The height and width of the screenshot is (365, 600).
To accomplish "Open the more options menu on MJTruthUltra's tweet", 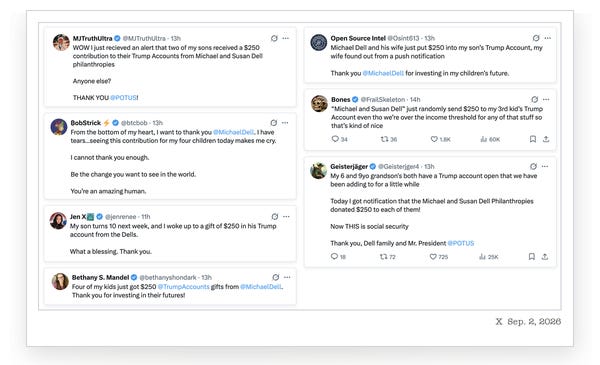I will (285, 38).
